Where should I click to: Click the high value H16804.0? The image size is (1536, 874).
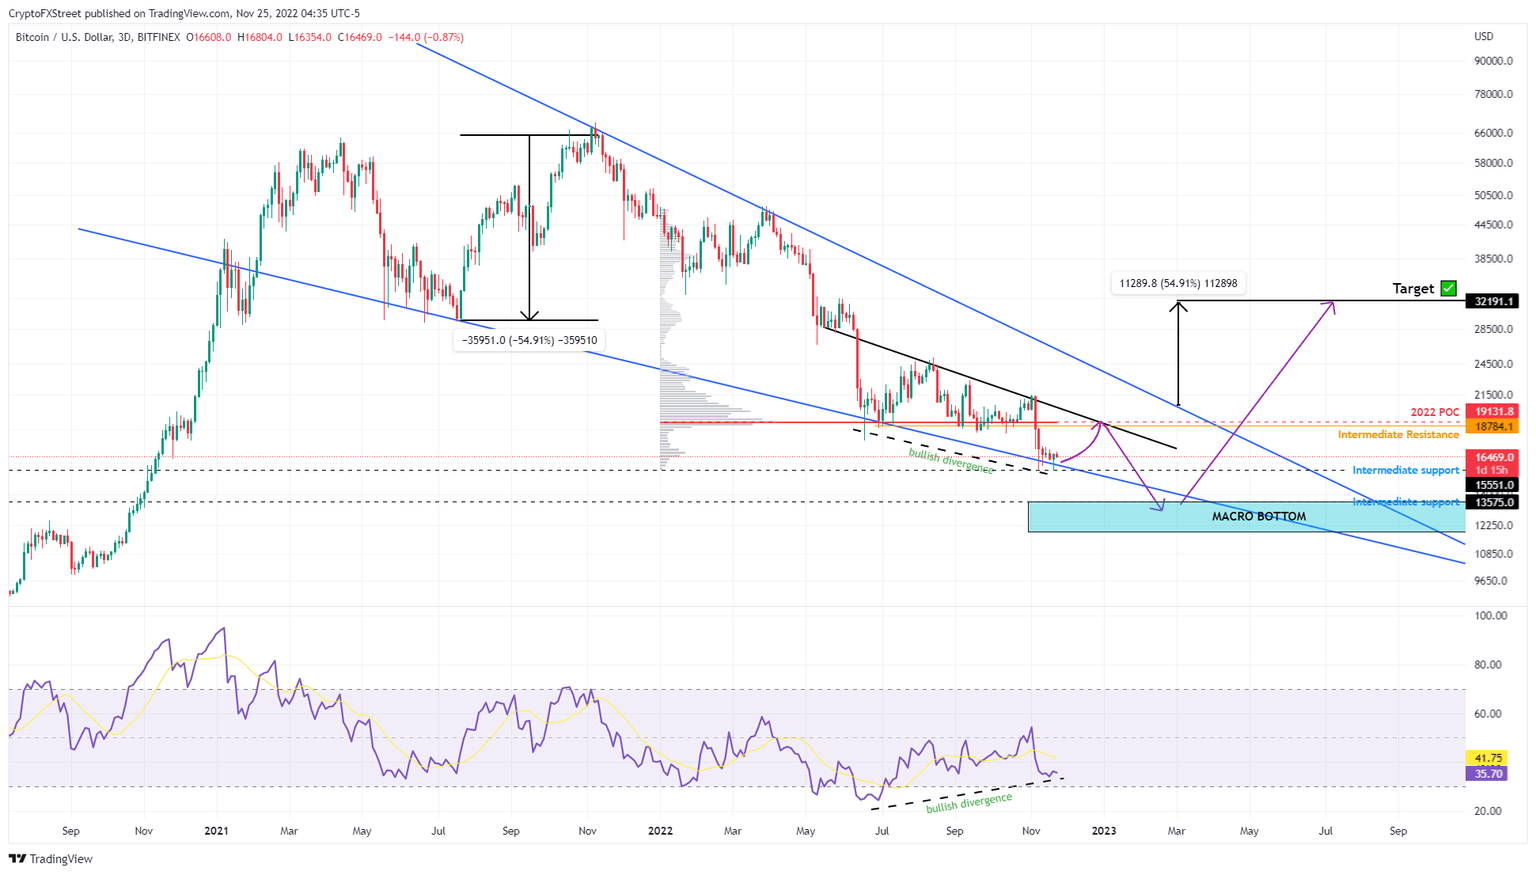tap(260, 37)
